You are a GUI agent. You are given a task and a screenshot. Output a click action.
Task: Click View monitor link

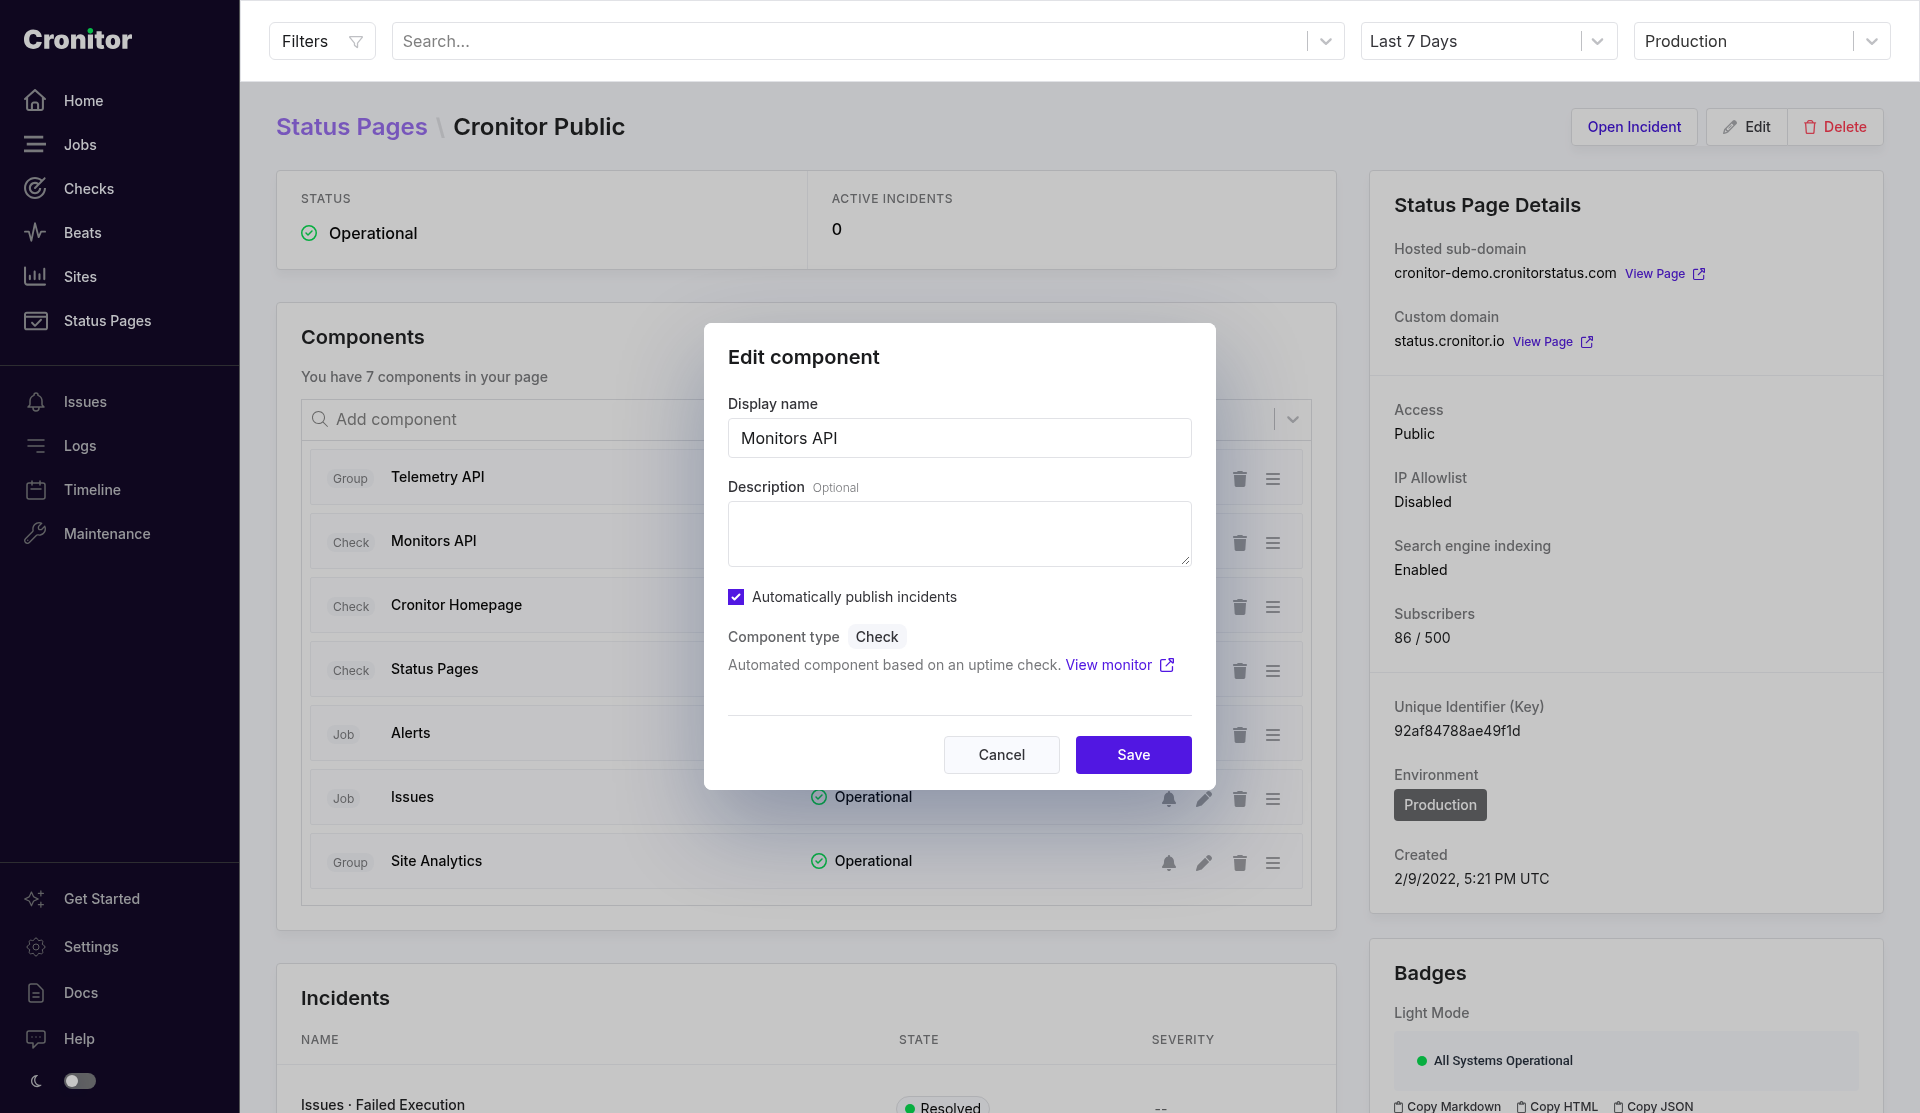pyautogui.click(x=1109, y=665)
